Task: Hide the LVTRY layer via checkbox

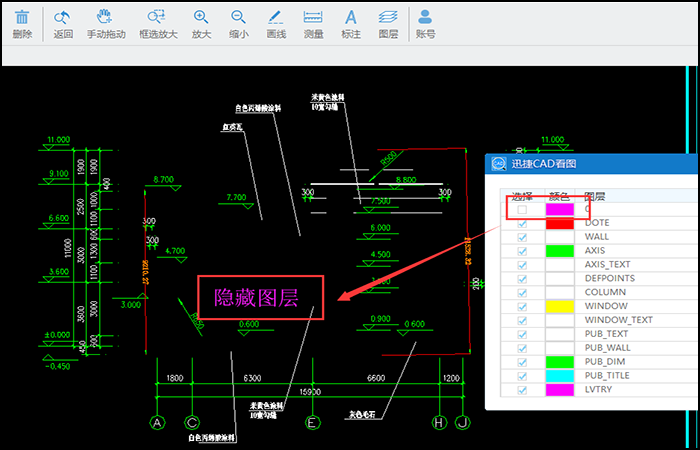Action: click(x=522, y=390)
